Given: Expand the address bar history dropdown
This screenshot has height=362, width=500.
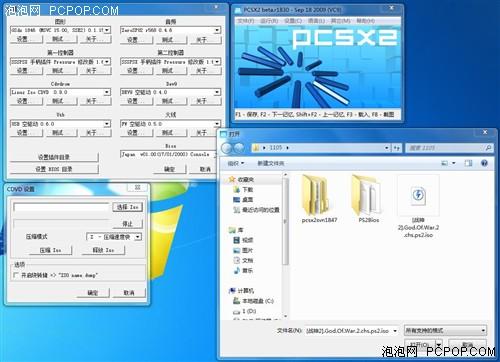Looking at the screenshot, I should click(x=387, y=148).
